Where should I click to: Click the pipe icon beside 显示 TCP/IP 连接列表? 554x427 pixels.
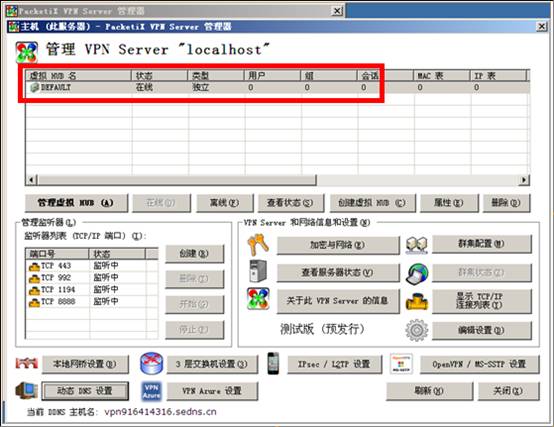(417, 301)
